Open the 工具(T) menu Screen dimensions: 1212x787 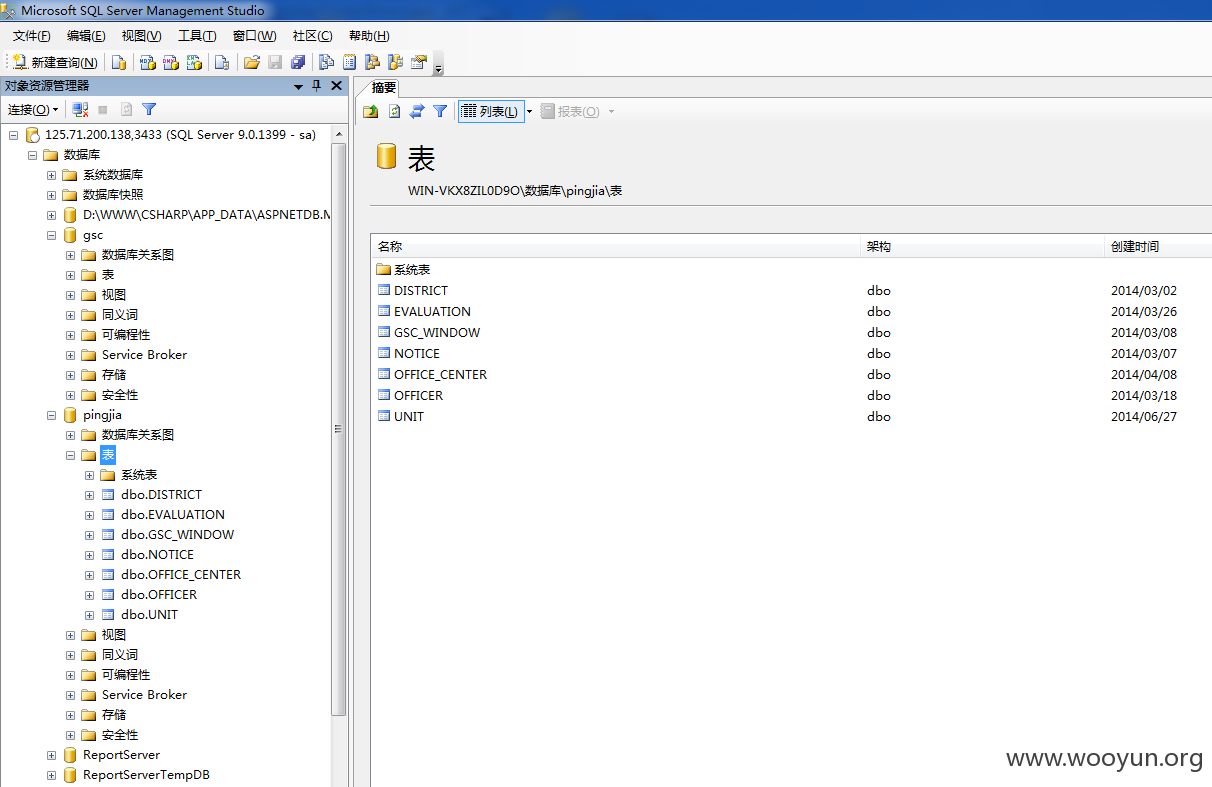[x=197, y=36]
